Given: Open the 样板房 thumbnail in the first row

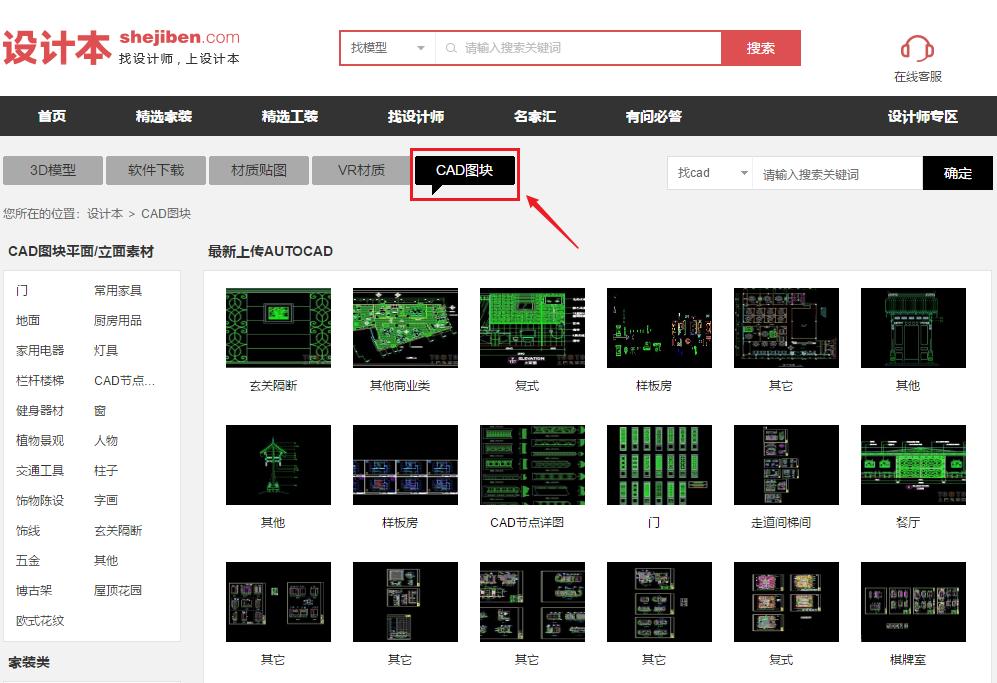Looking at the screenshot, I should point(658,327).
